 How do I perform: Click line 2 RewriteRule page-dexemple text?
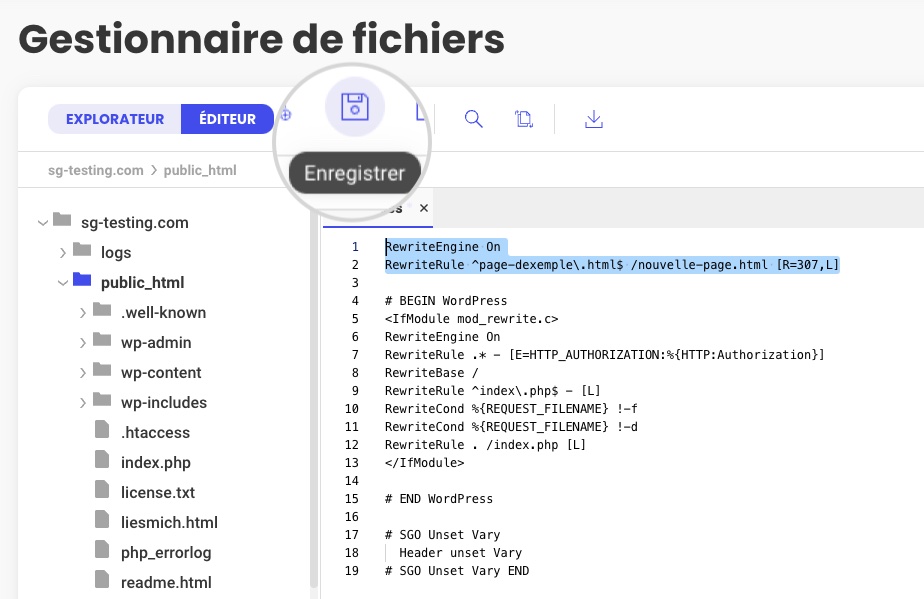(x=612, y=265)
